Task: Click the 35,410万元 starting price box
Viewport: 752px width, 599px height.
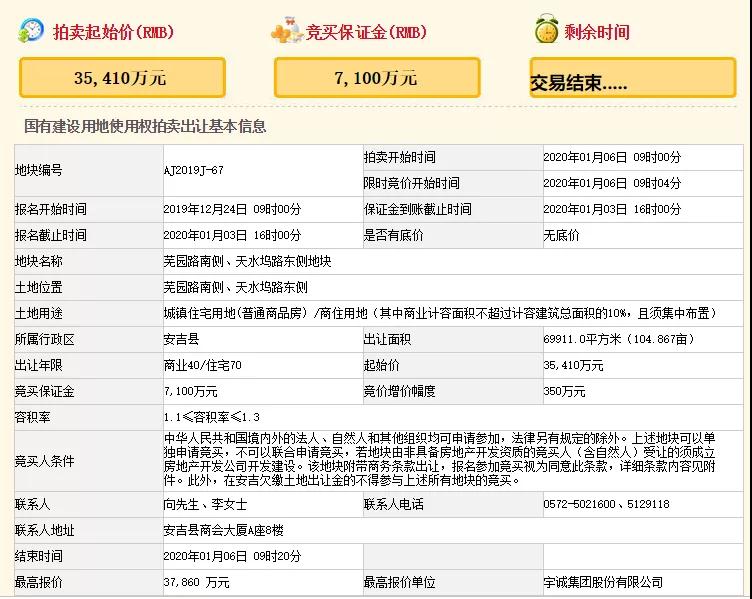Action: (x=122, y=77)
